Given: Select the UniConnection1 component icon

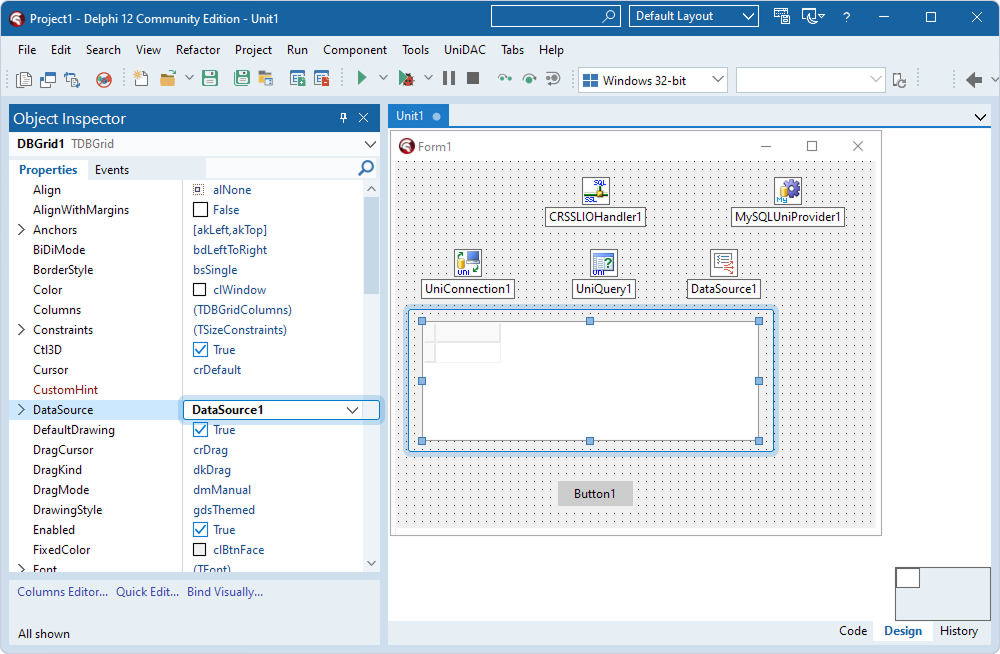Looking at the screenshot, I should [467, 262].
